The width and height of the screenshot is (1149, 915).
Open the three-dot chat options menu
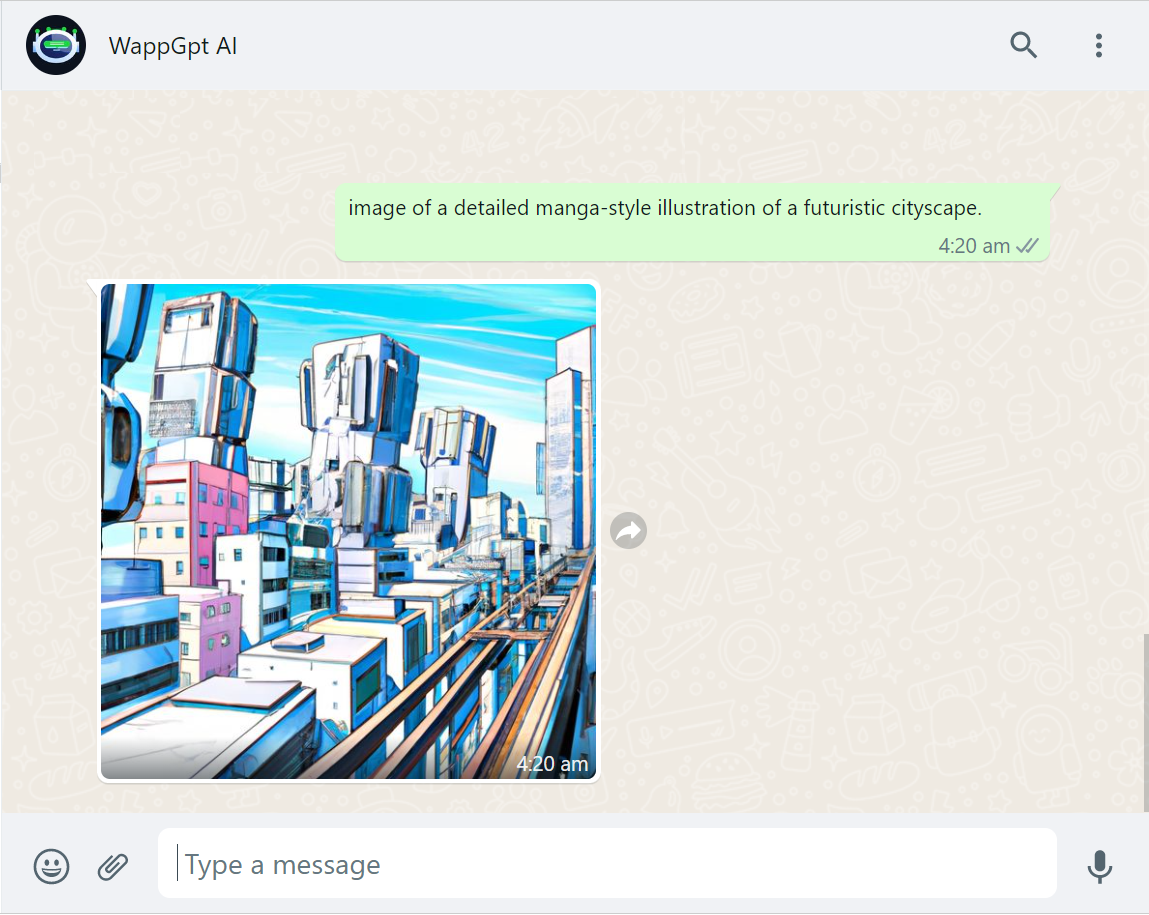[x=1098, y=46]
